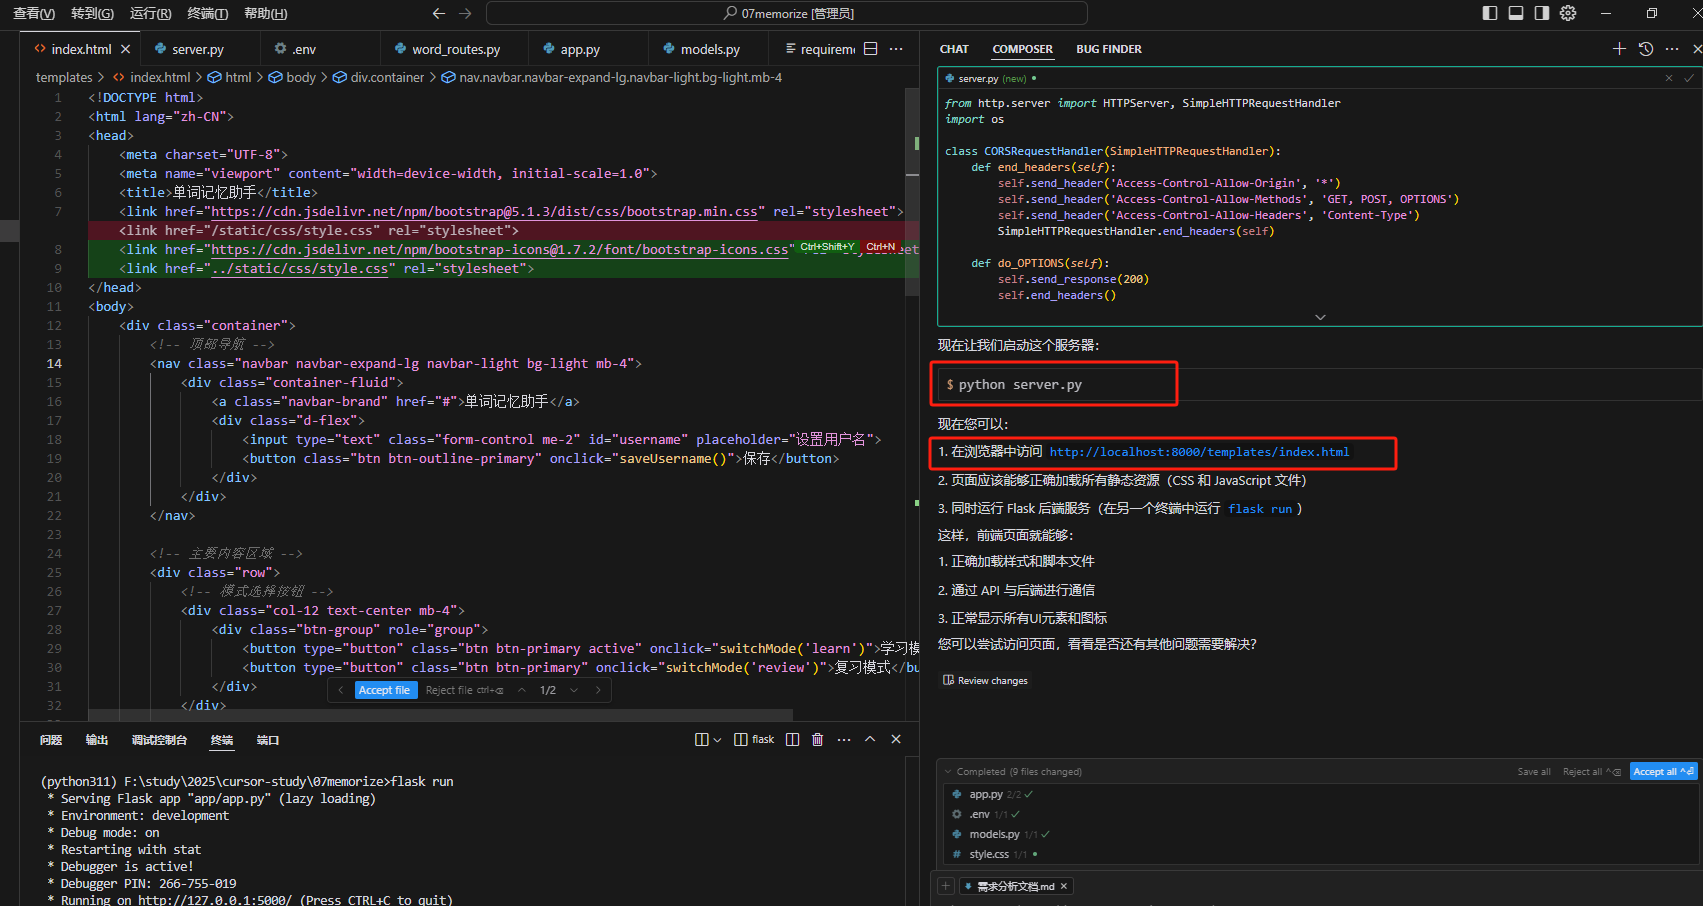The width and height of the screenshot is (1703, 906).
Task: Open terminal panel more actions ellipsis
Action: [x=844, y=740]
